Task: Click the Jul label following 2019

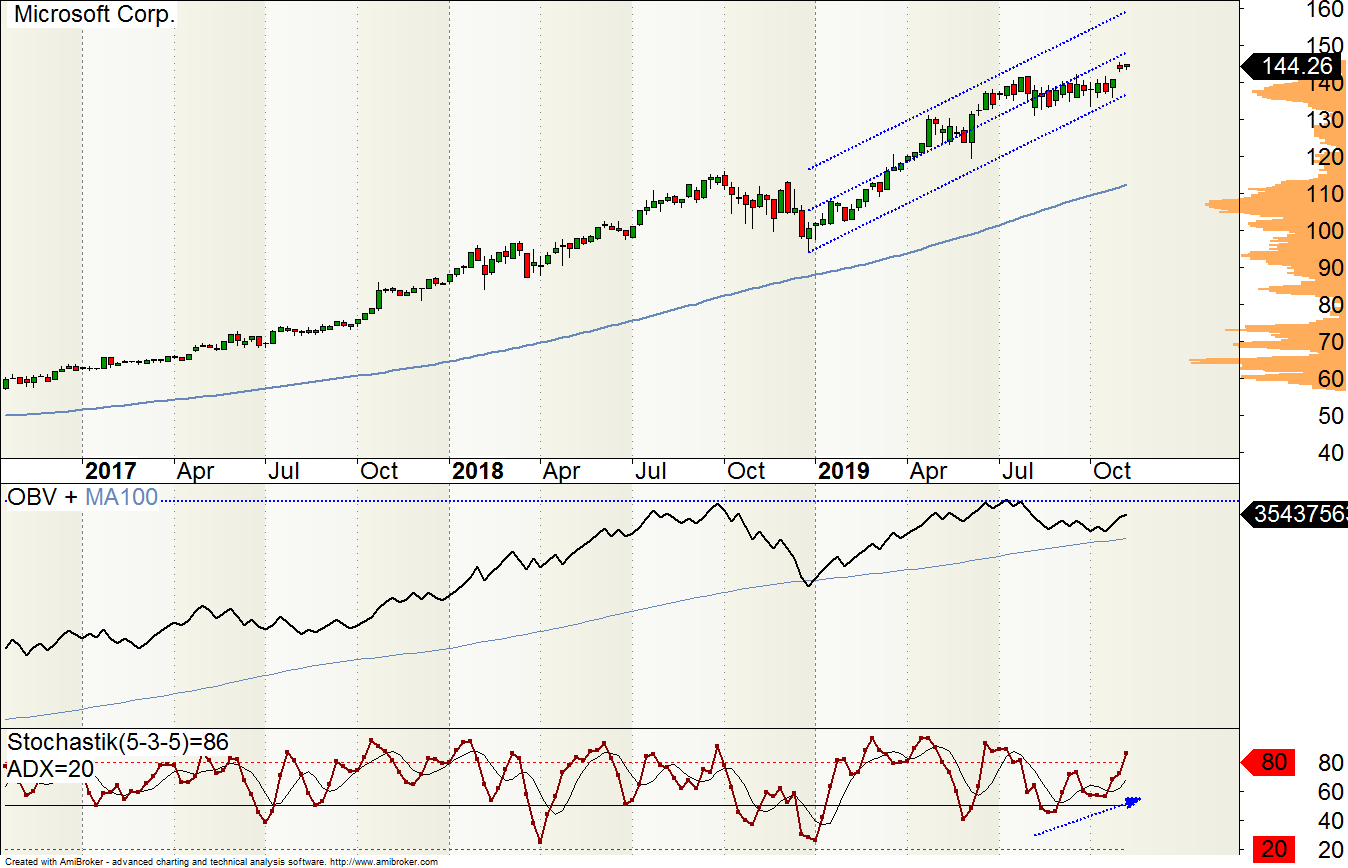Action: click(1019, 471)
